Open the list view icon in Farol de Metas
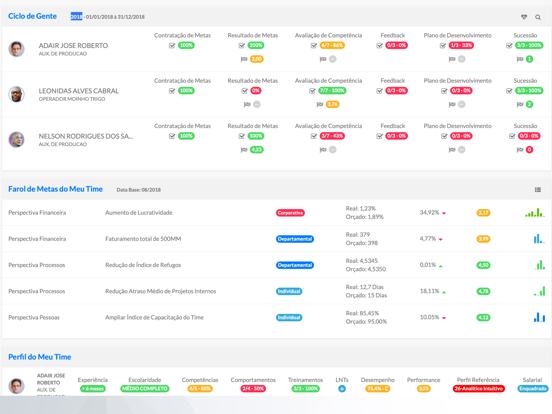The height and width of the screenshot is (414, 552). pos(538,190)
